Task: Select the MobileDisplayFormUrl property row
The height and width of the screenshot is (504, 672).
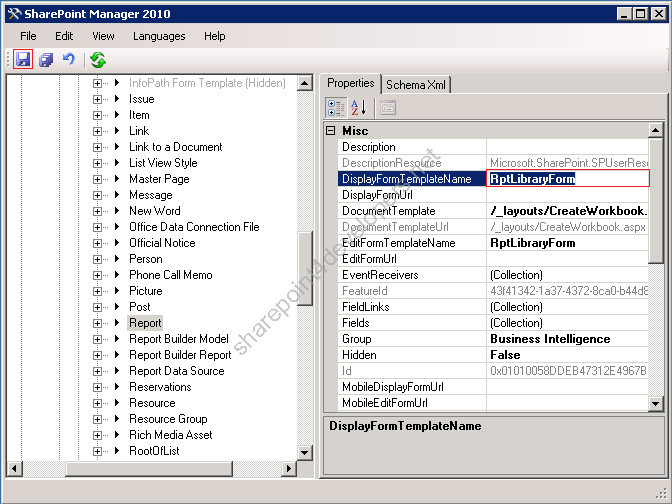Action: pyautogui.click(x=493, y=387)
